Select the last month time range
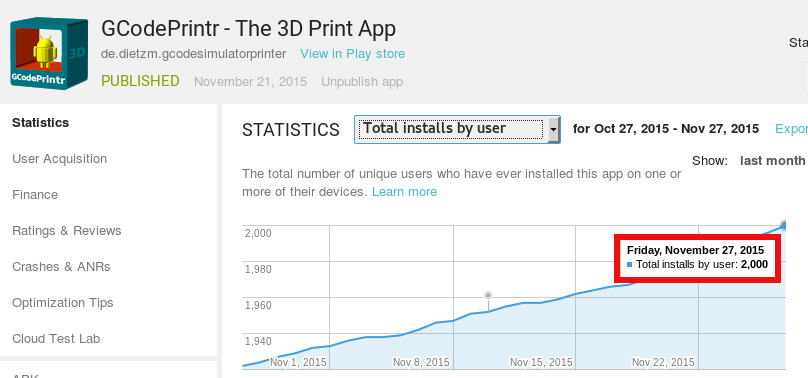 point(772,161)
